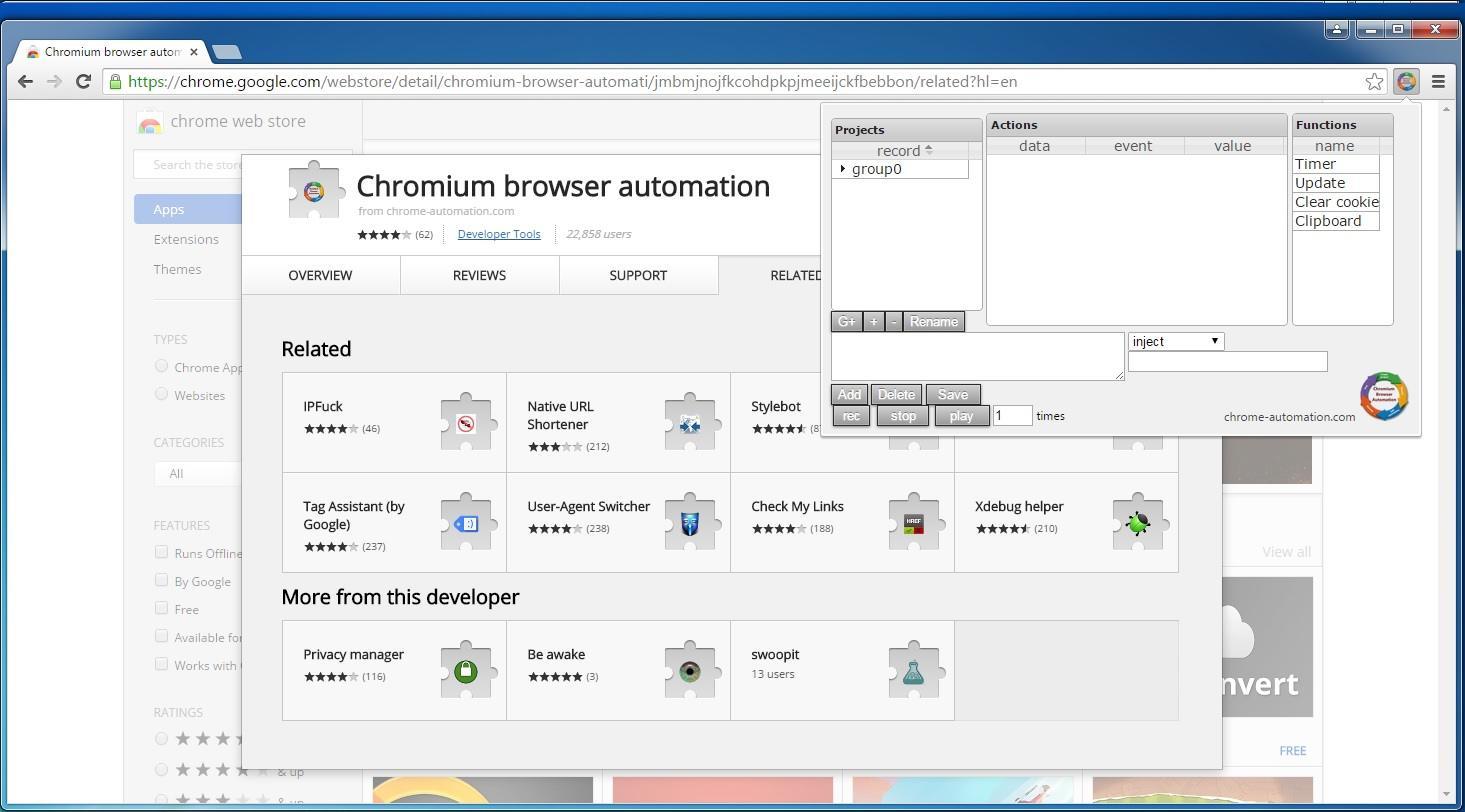Select Apps in the store sidebar
1465x812 pixels.
coord(188,209)
